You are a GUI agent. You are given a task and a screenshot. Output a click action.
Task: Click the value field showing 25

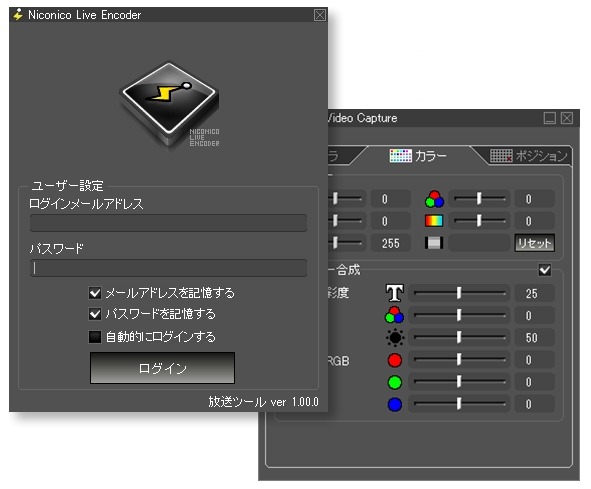point(534,293)
